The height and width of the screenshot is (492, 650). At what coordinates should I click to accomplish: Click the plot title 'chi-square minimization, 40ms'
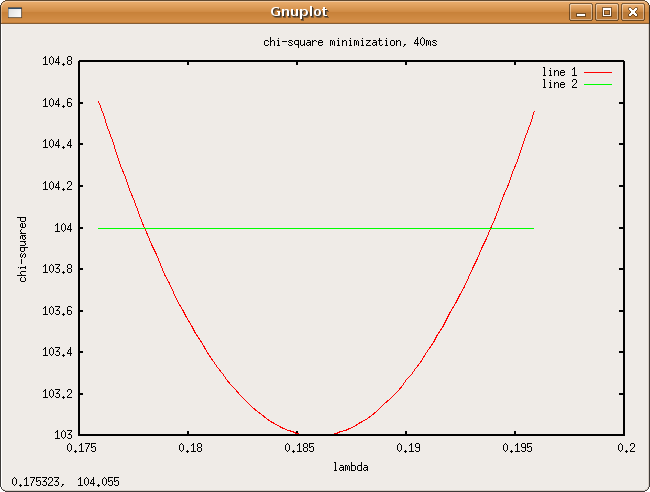tap(350, 42)
